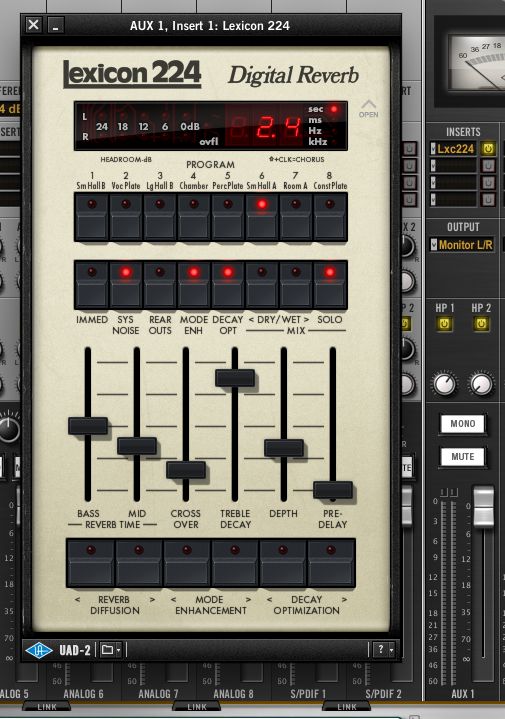Increase Decay Optimization with right button
The width and height of the screenshot is (505, 719).
(x=331, y=563)
